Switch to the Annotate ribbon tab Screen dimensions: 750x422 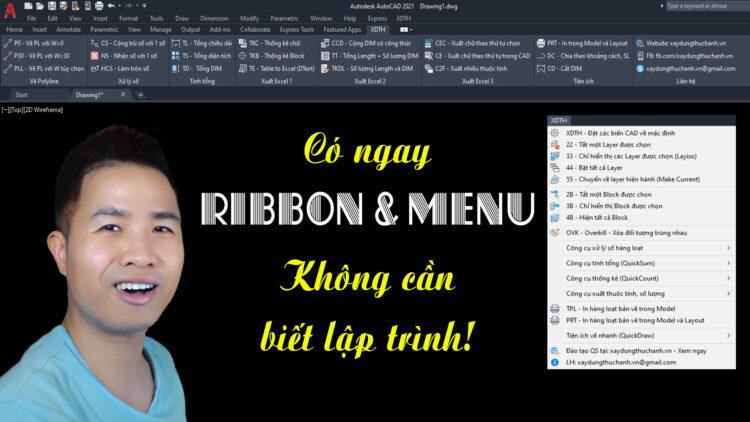[68, 30]
